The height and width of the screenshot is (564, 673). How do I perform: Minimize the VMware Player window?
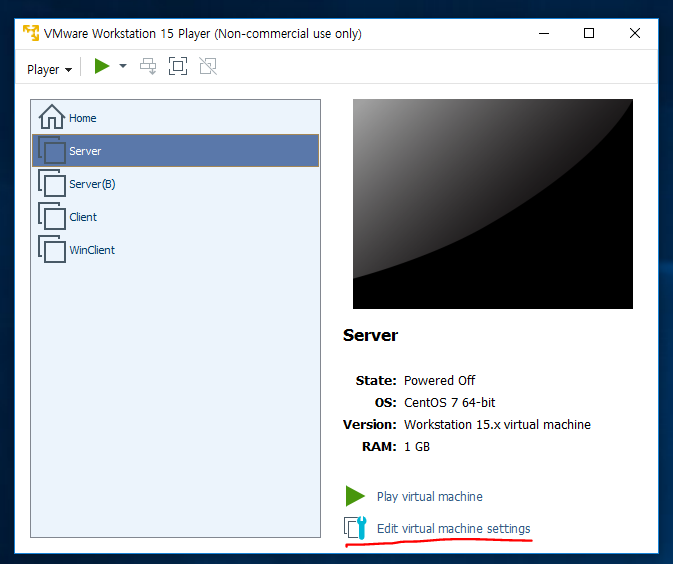click(x=544, y=33)
